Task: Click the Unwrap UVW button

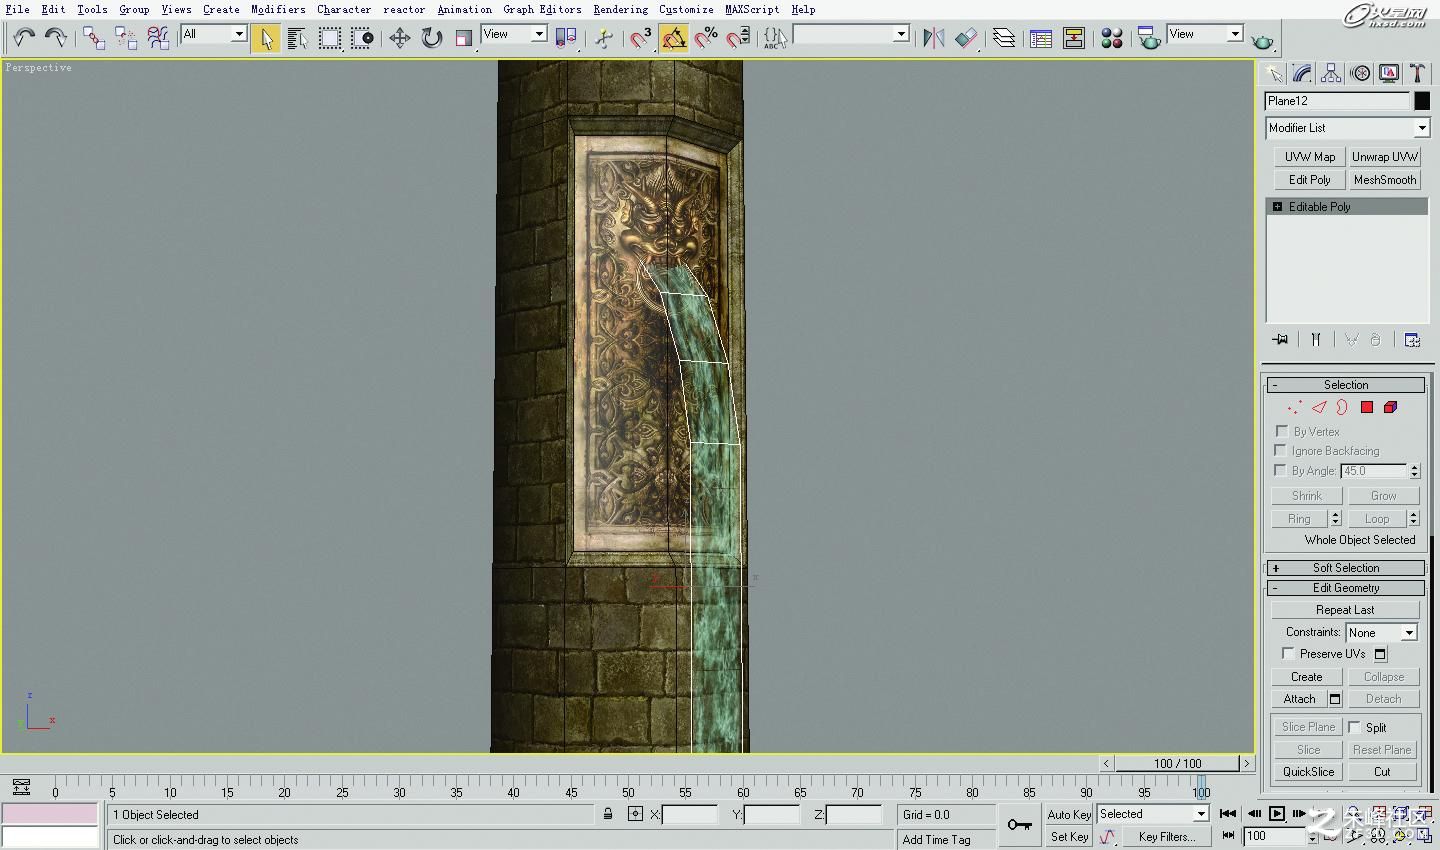Action: click(x=1385, y=157)
